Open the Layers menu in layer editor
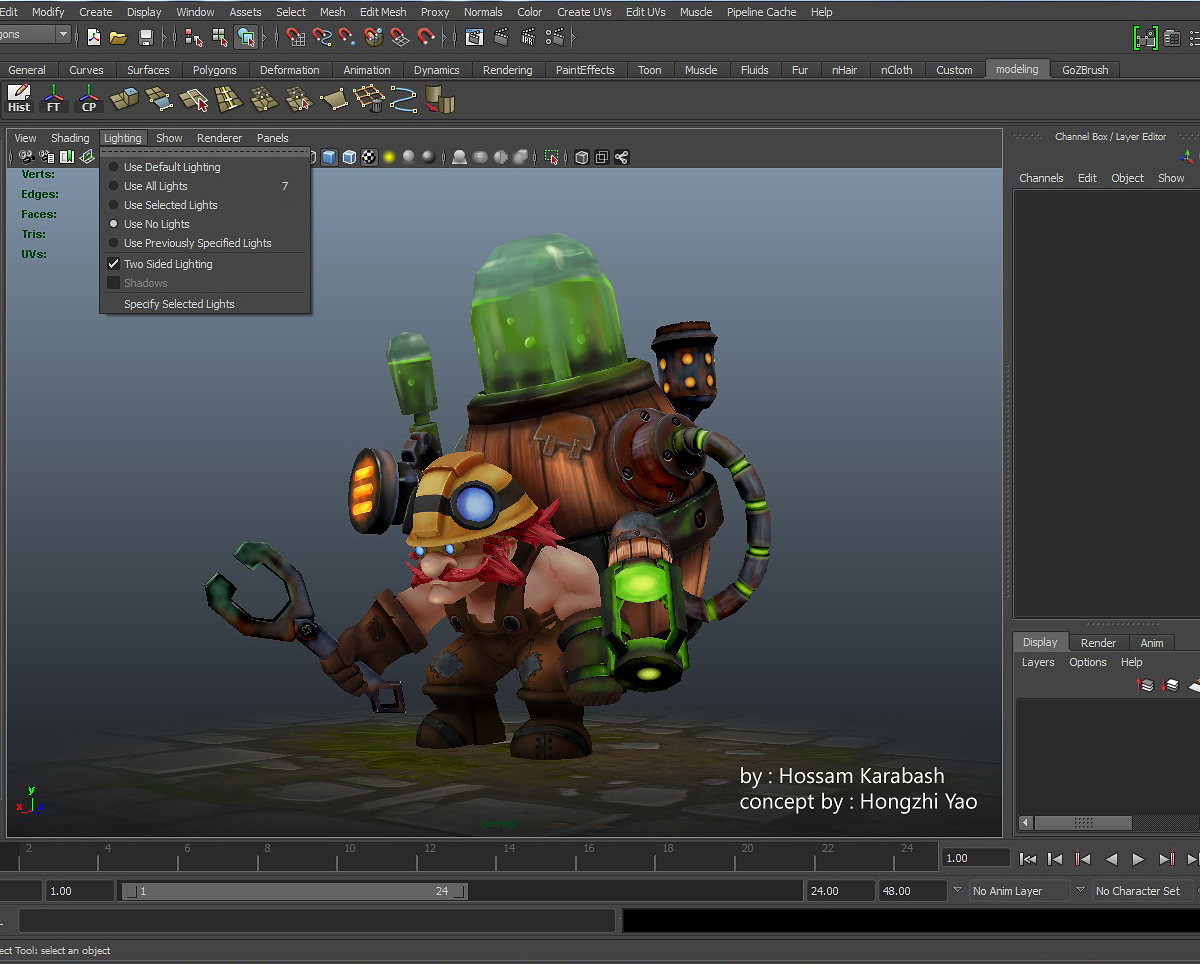 [1038, 662]
